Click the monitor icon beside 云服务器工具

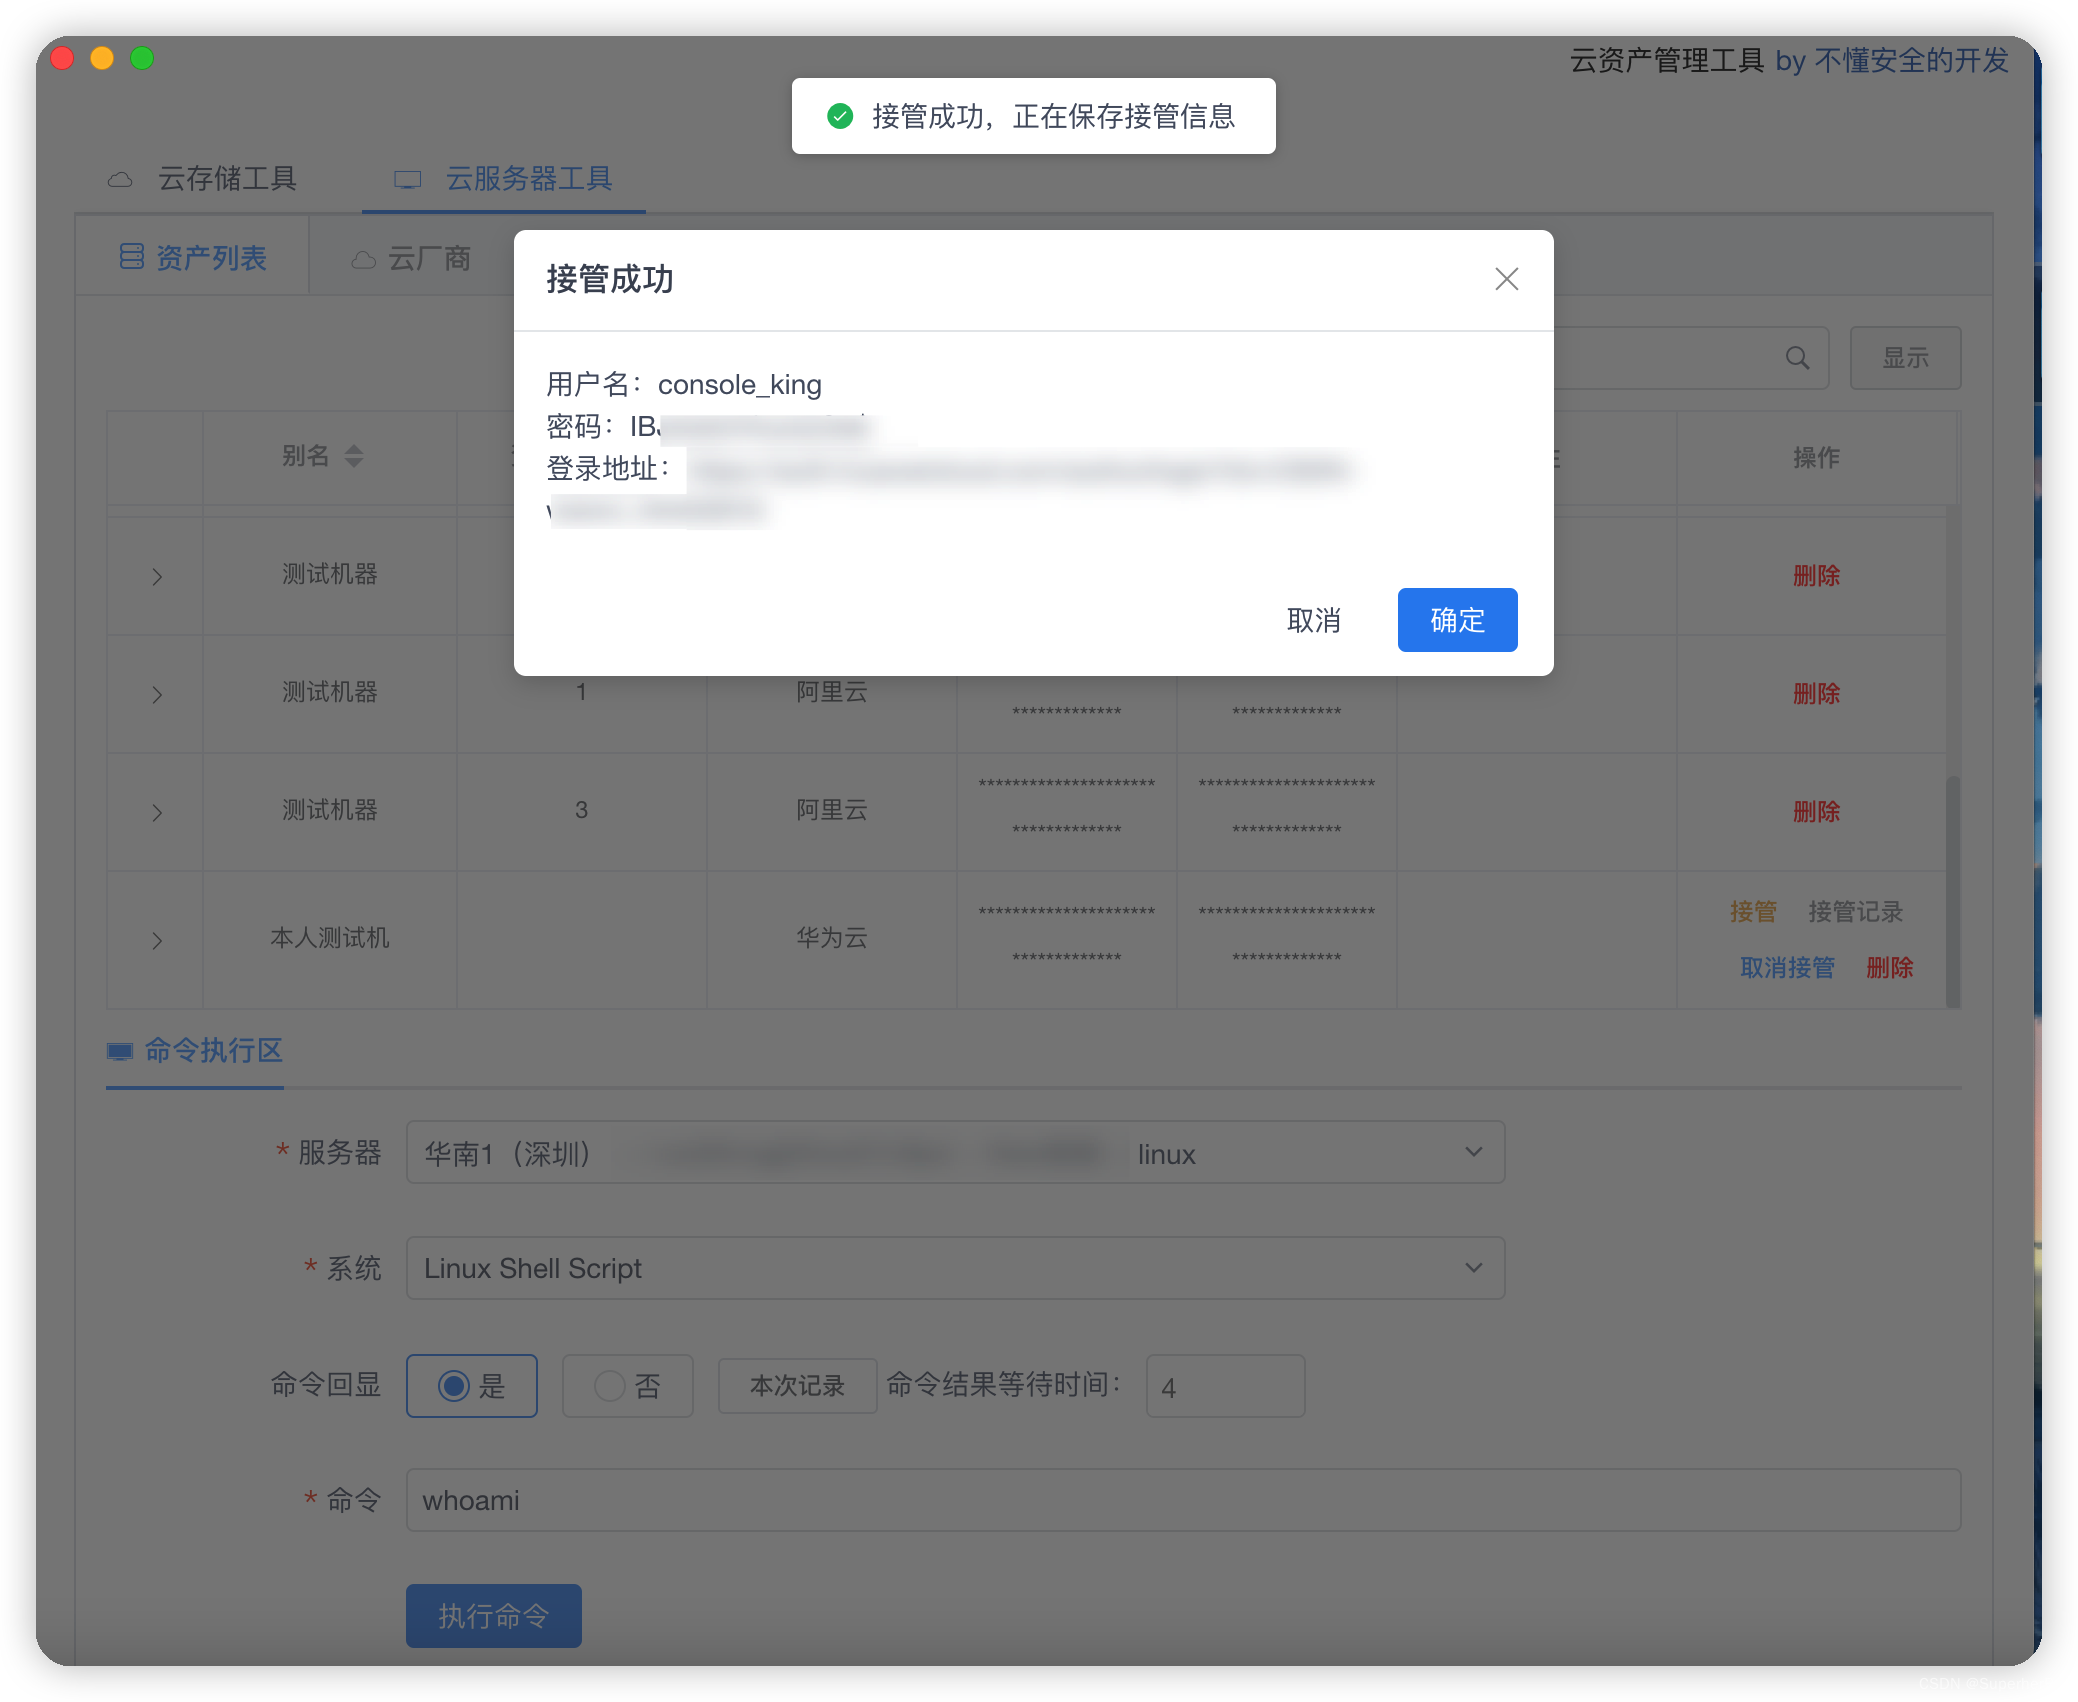coord(408,178)
